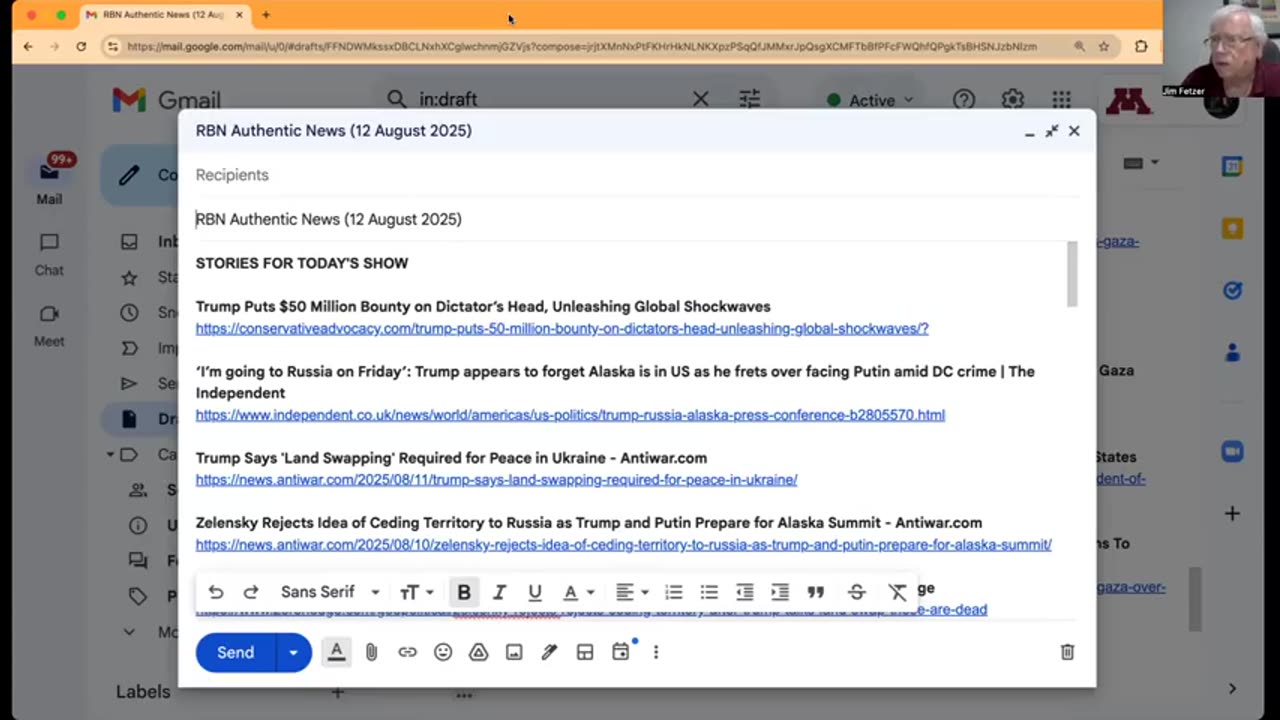Attach files with the paperclip icon

(x=371, y=652)
